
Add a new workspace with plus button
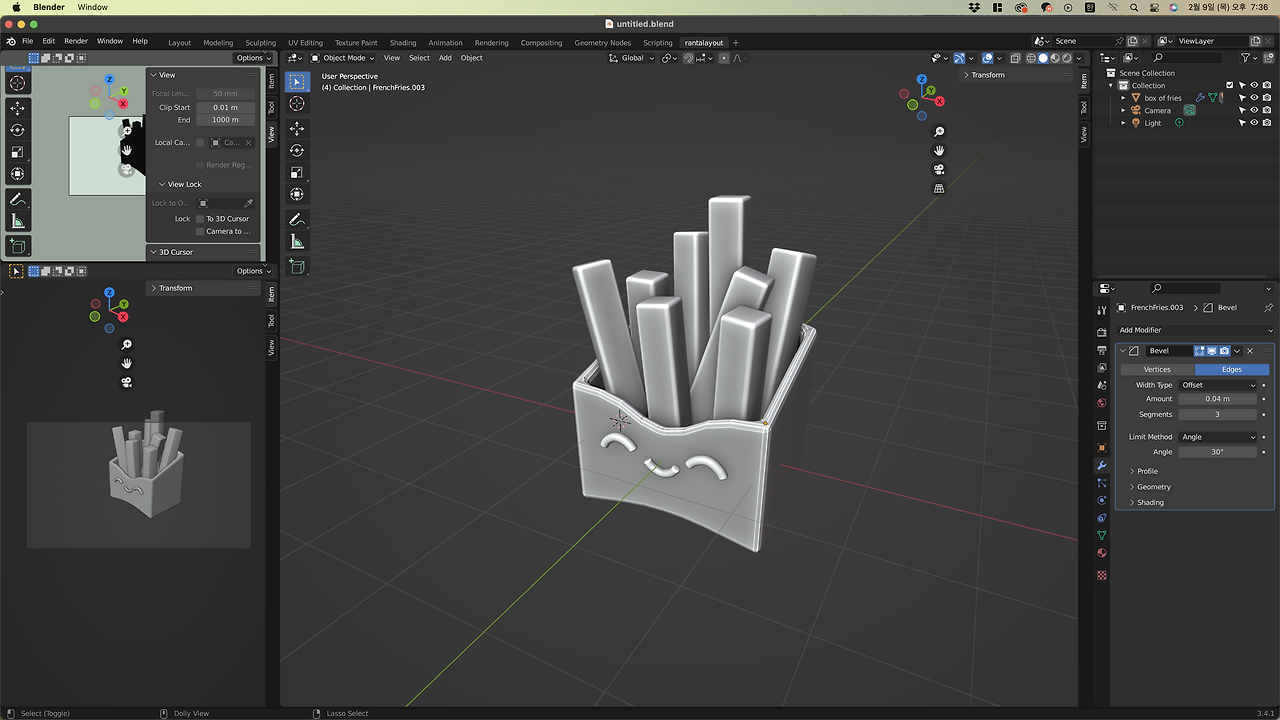pyautogui.click(x=736, y=43)
